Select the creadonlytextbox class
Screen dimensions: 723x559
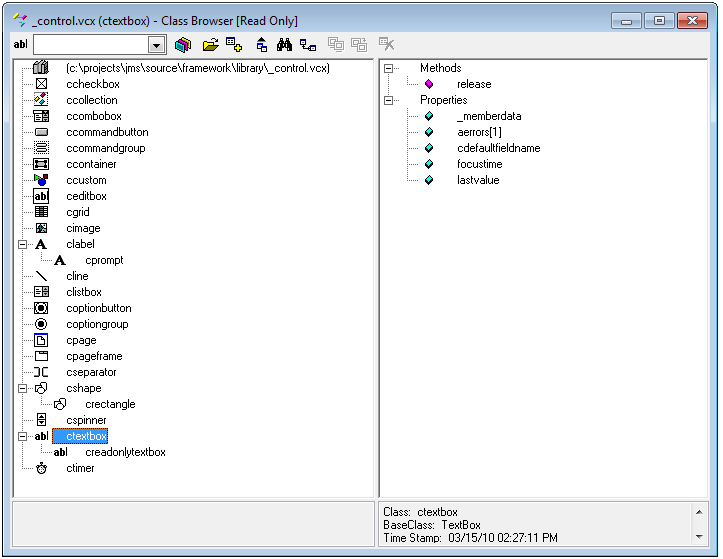pyautogui.click(x=125, y=452)
